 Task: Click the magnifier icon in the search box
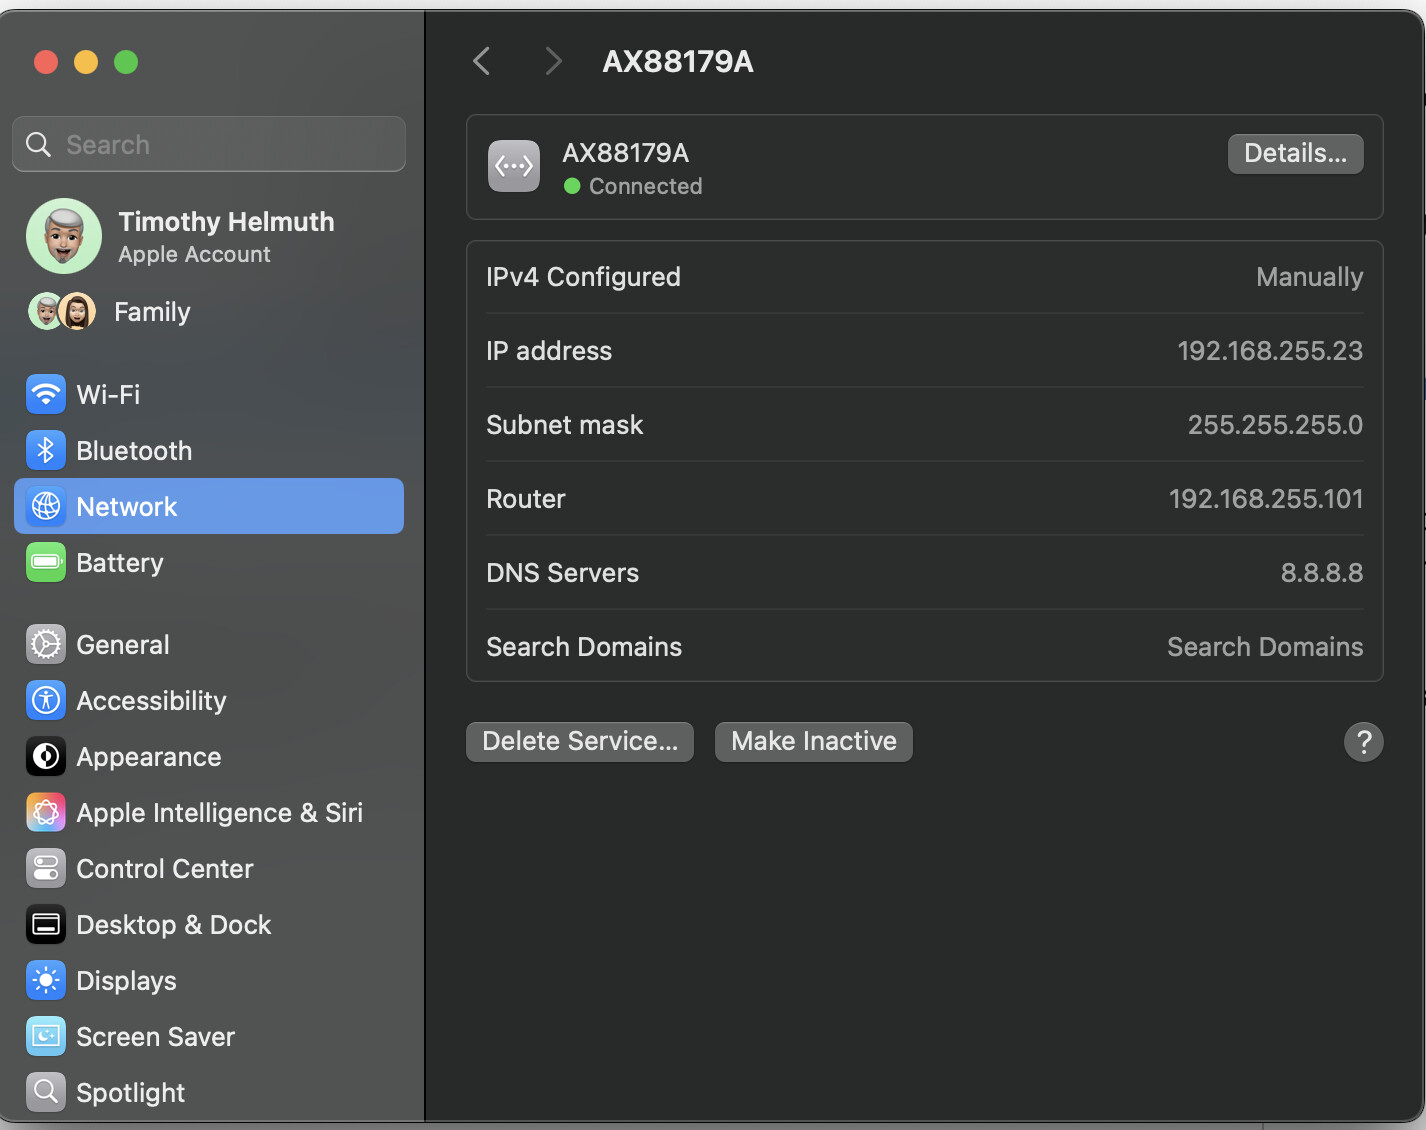click(x=38, y=144)
